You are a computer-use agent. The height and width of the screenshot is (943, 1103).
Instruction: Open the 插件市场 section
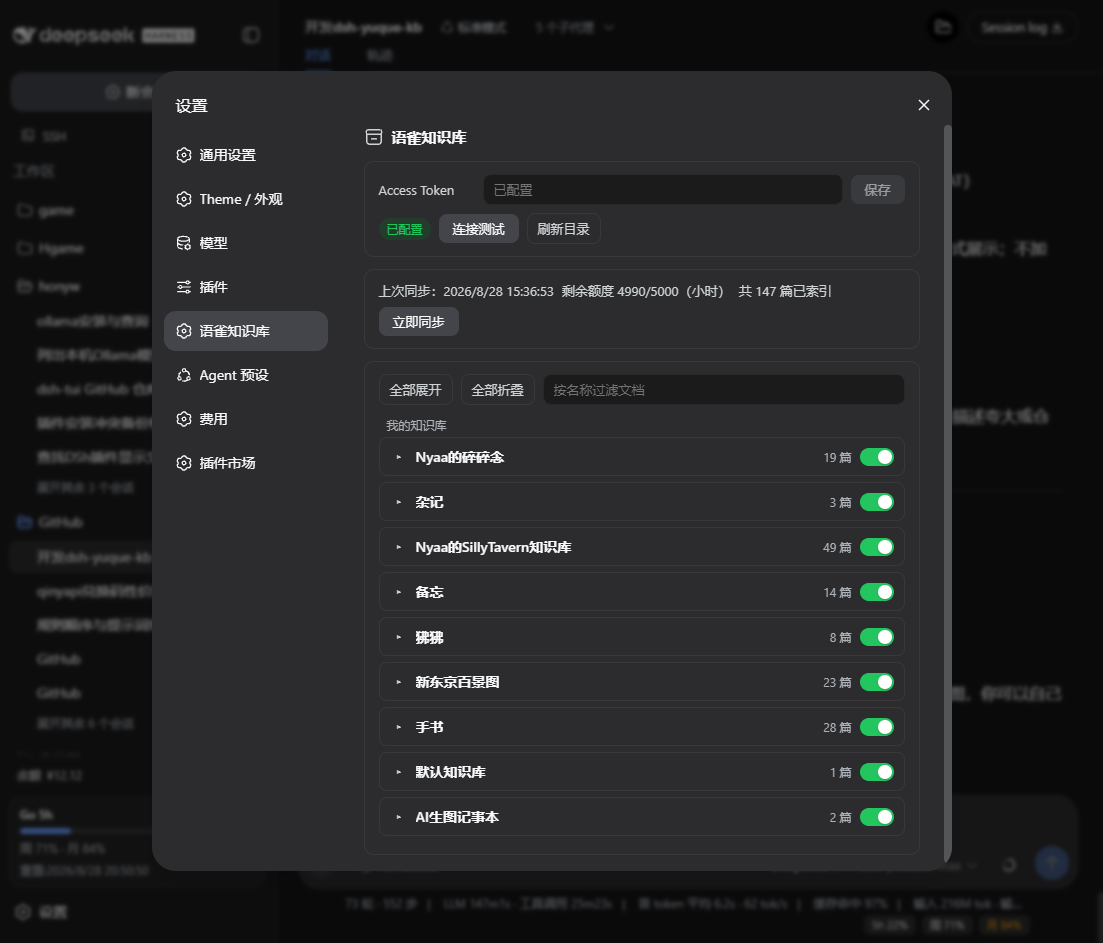coord(246,463)
